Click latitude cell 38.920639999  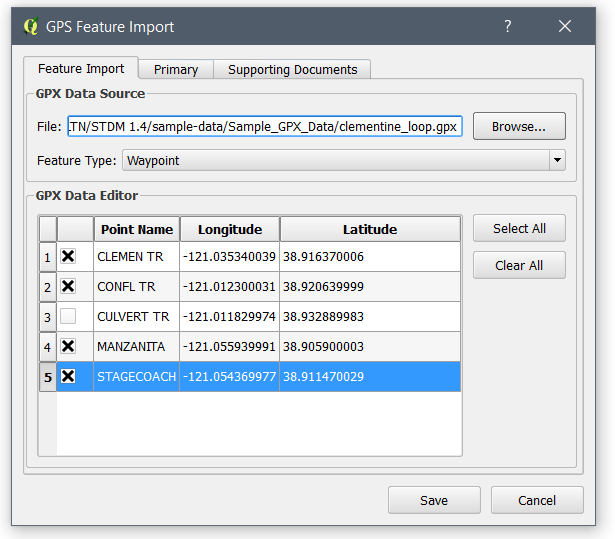click(x=370, y=286)
